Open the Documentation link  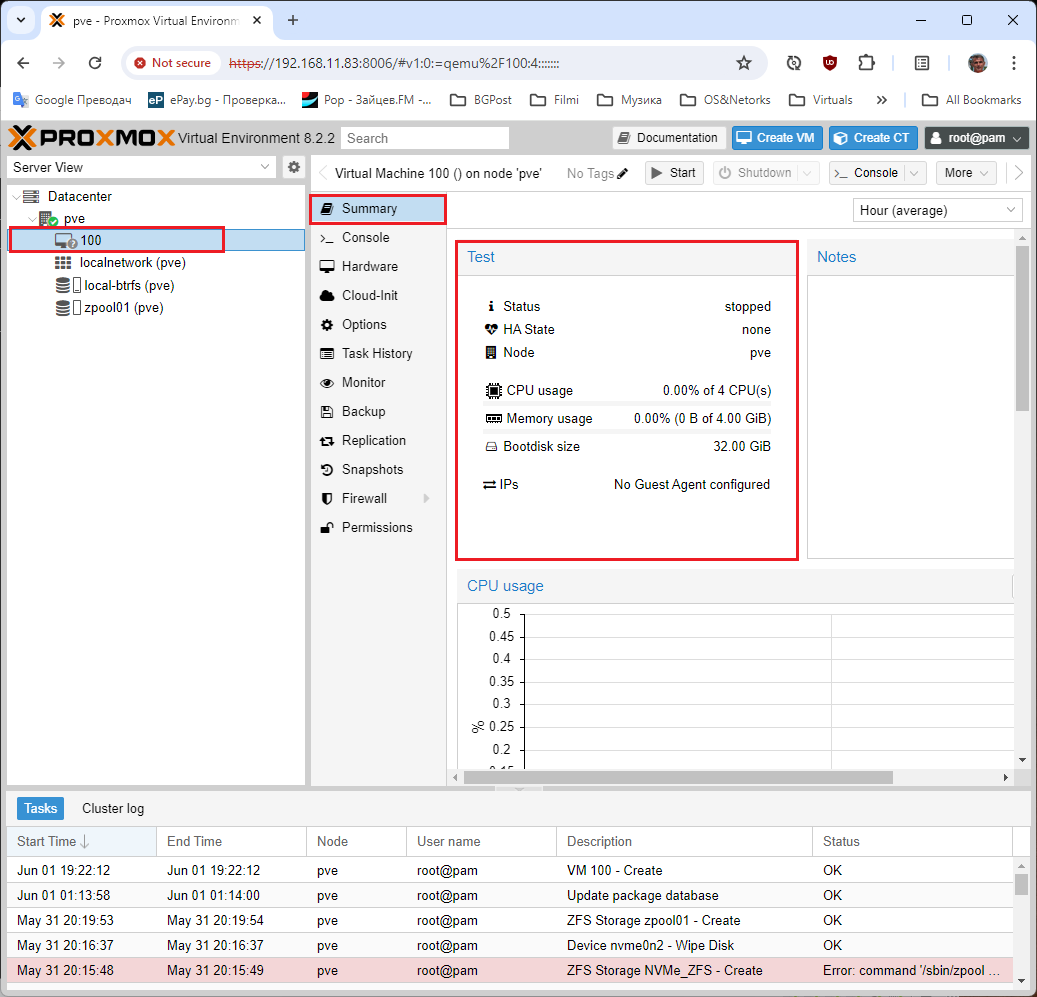(x=669, y=138)
